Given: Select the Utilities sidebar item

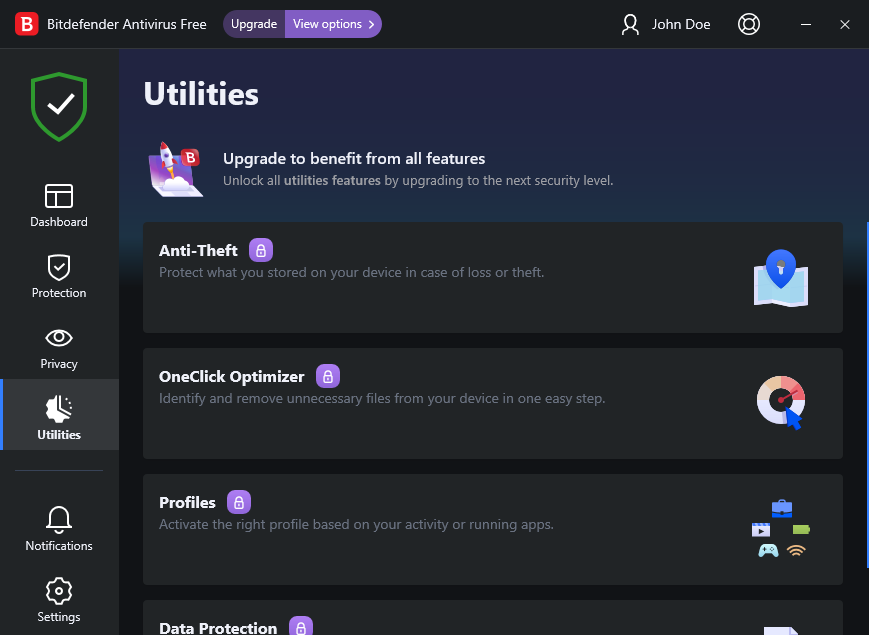Looking at the screenshot, I should [x=59, y=418].
